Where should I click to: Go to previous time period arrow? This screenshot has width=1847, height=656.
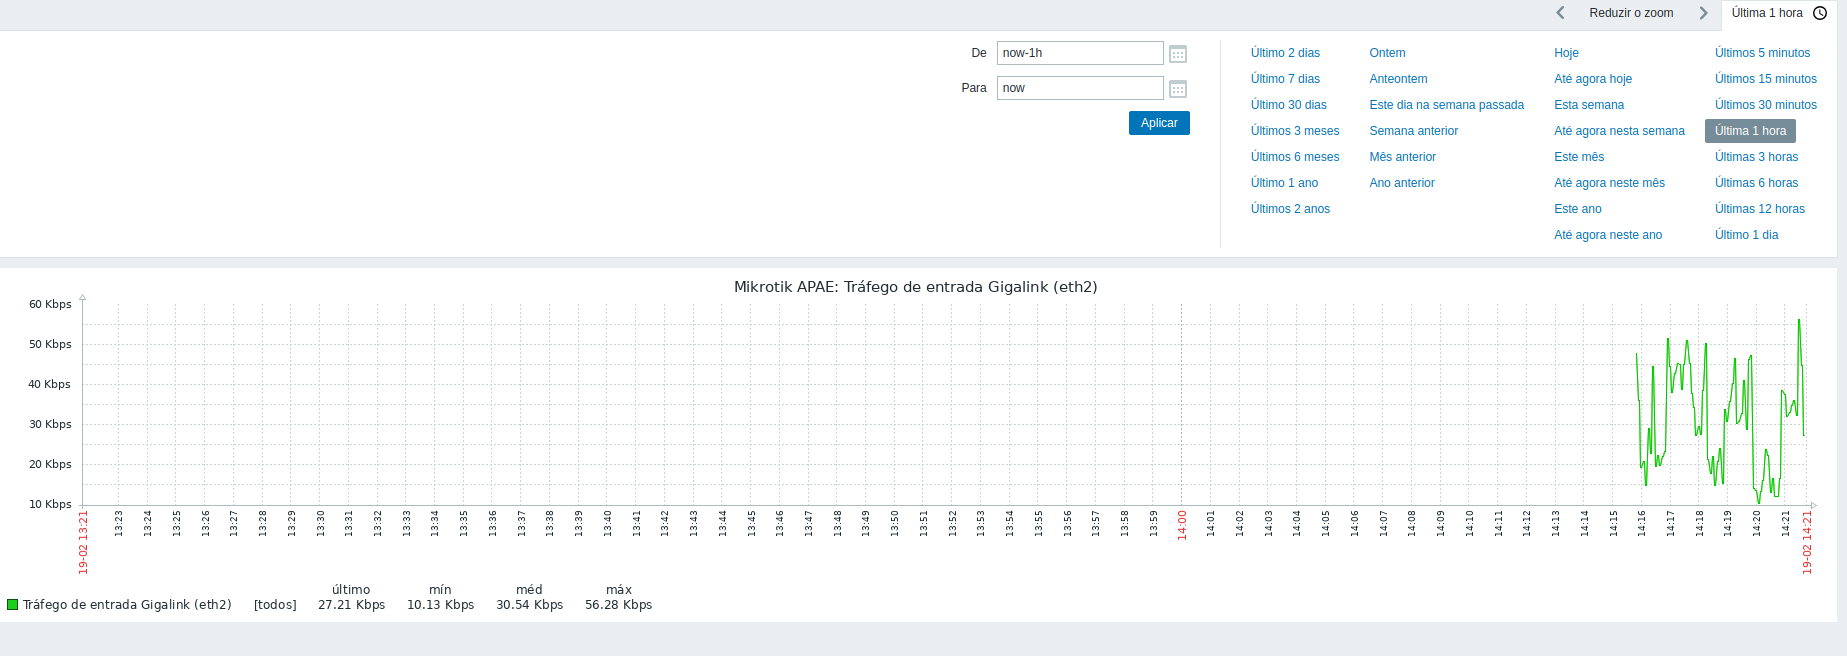[1560, 13]
